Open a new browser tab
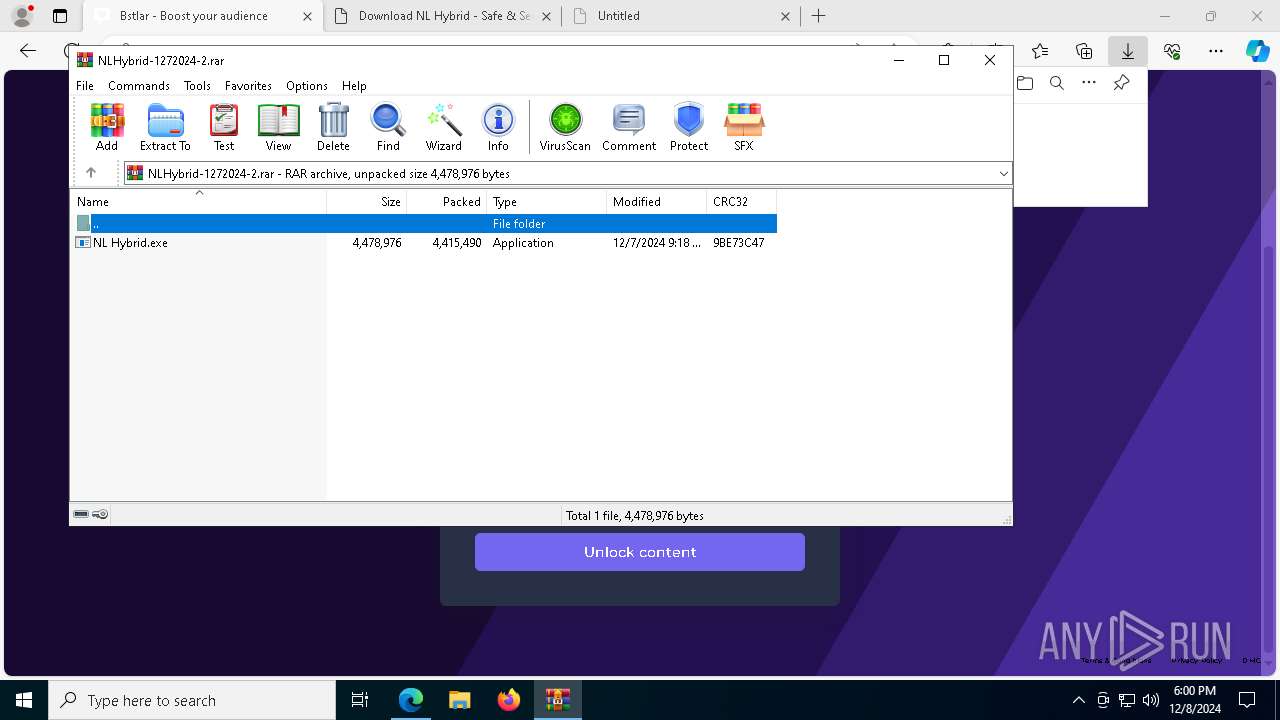This screenshot has height=720, width=1280. click(x=819, y=16)
